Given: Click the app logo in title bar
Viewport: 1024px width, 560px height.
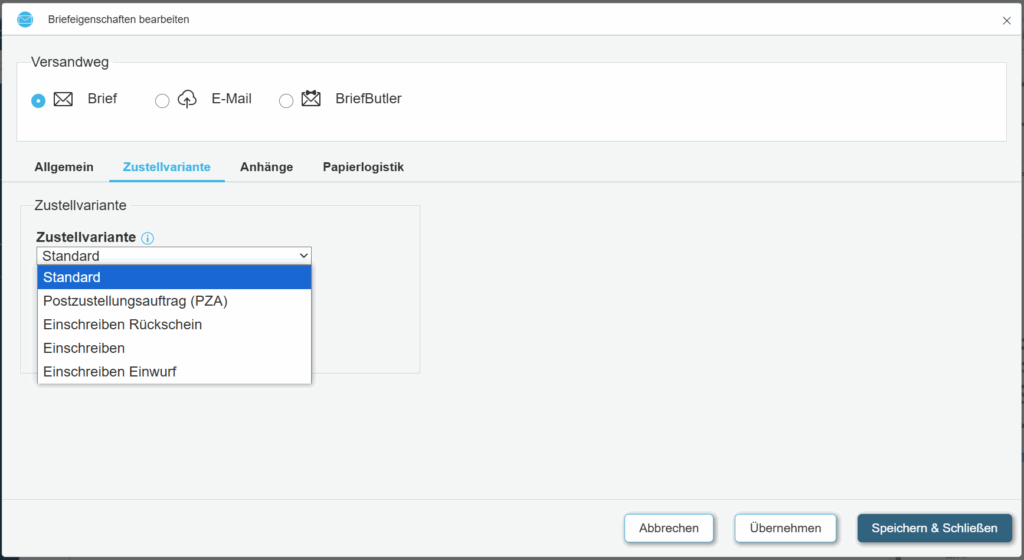Looking at the screenshot, I should tap(25, 19).
